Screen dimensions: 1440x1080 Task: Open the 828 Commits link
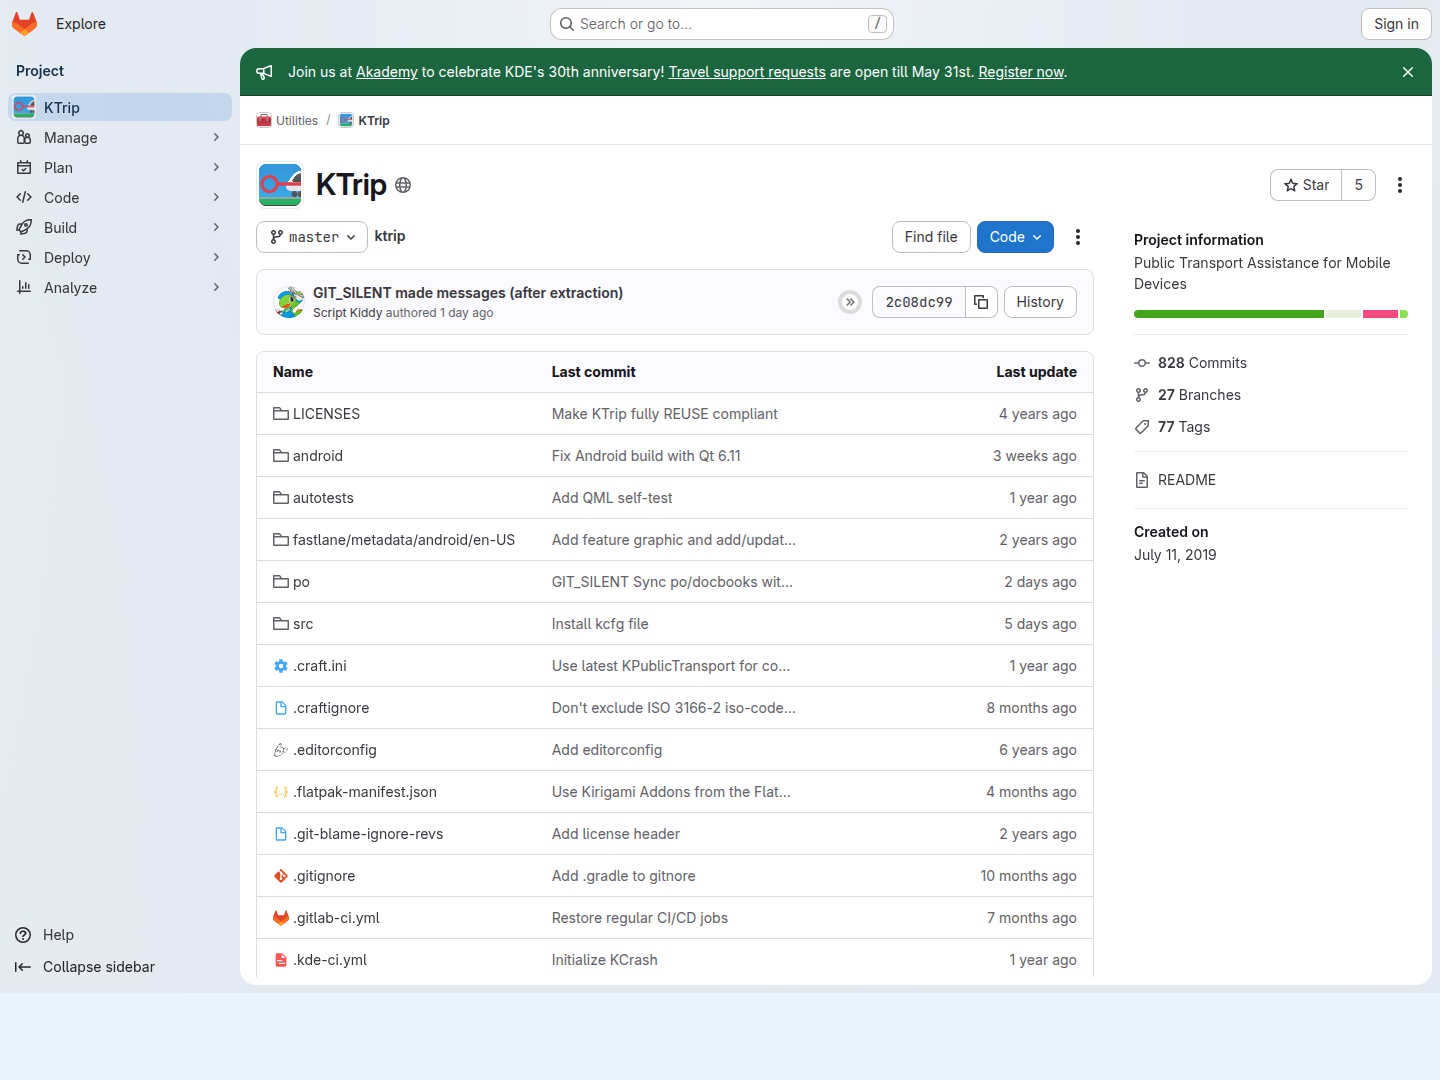[x=1202, y=363]
